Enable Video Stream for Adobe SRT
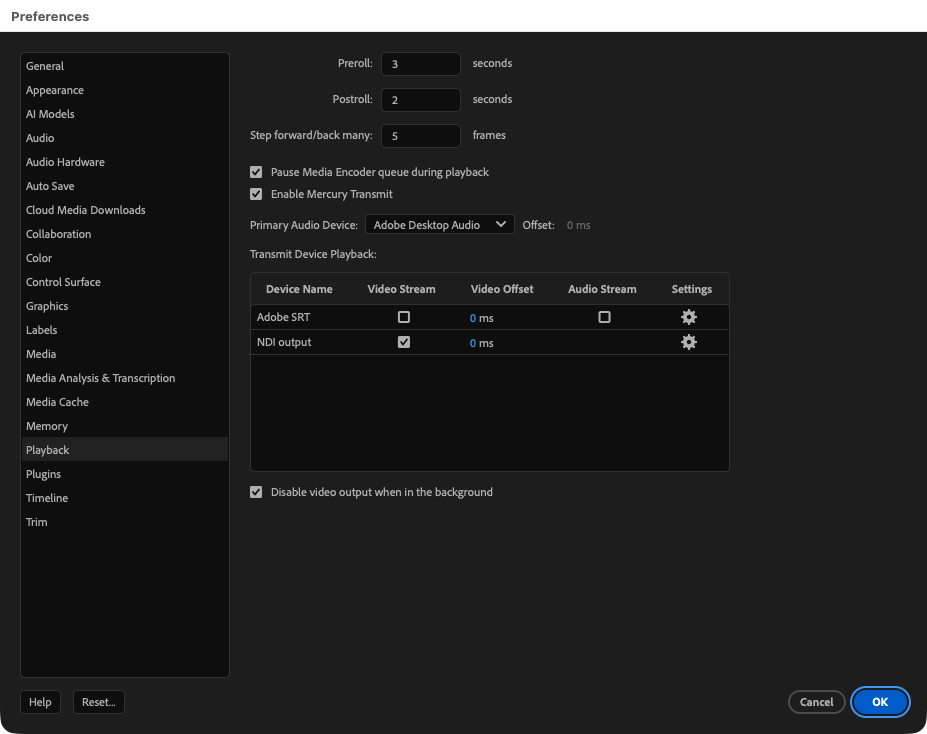The width and height of the screenshot is (927, 734). pos(404,317)
